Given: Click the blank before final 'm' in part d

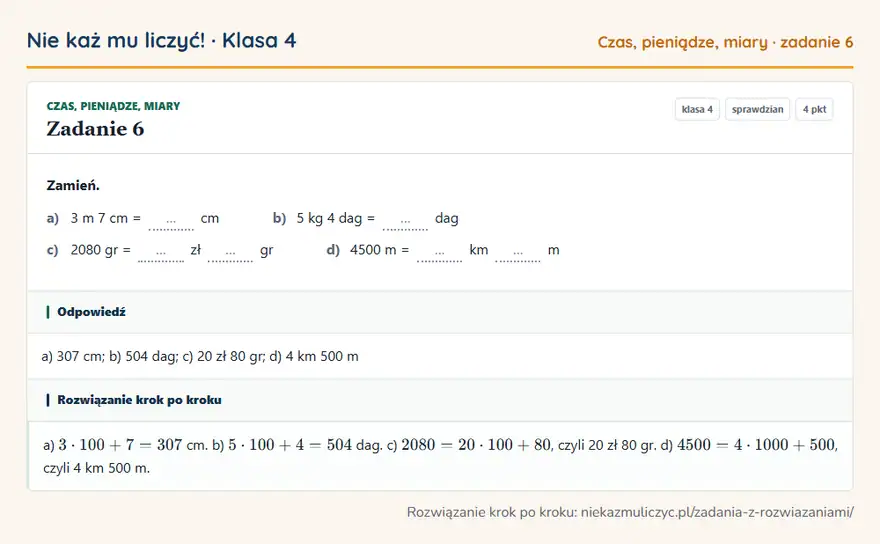Looking at the screenshot, I should coord(518,253).
